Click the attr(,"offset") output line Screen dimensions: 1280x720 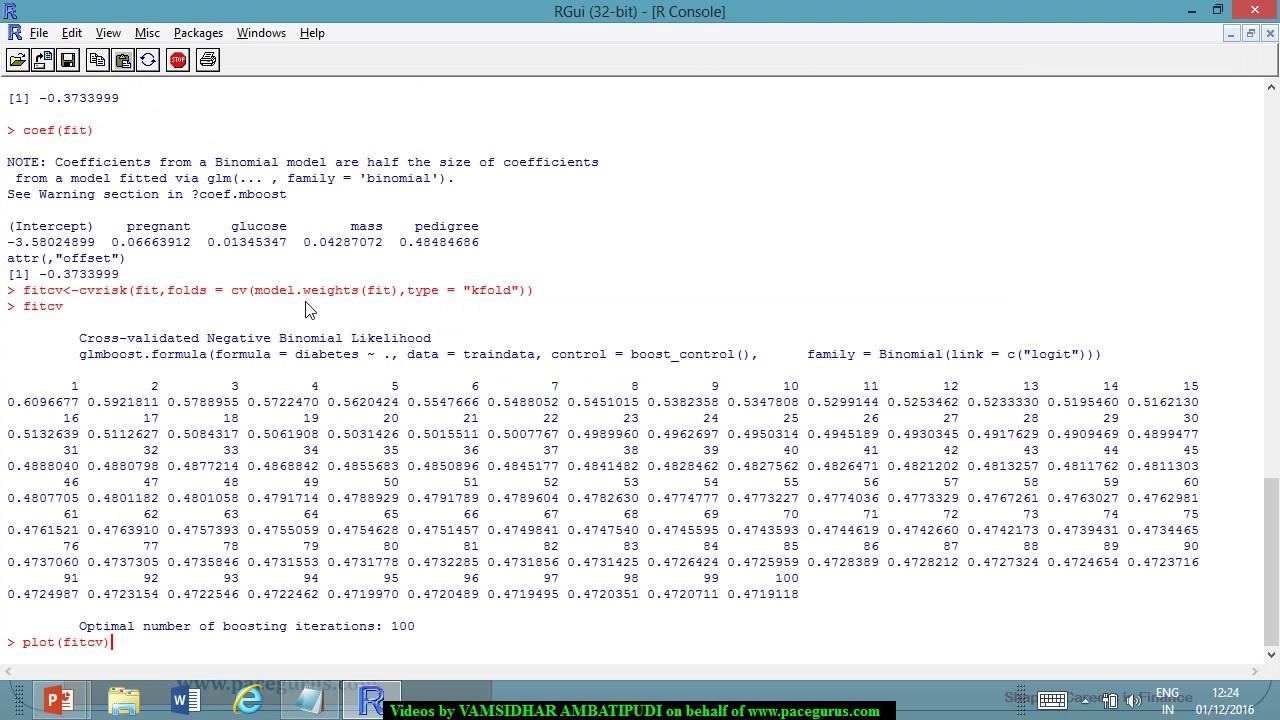pyautogui.click(x=66, y=258)
